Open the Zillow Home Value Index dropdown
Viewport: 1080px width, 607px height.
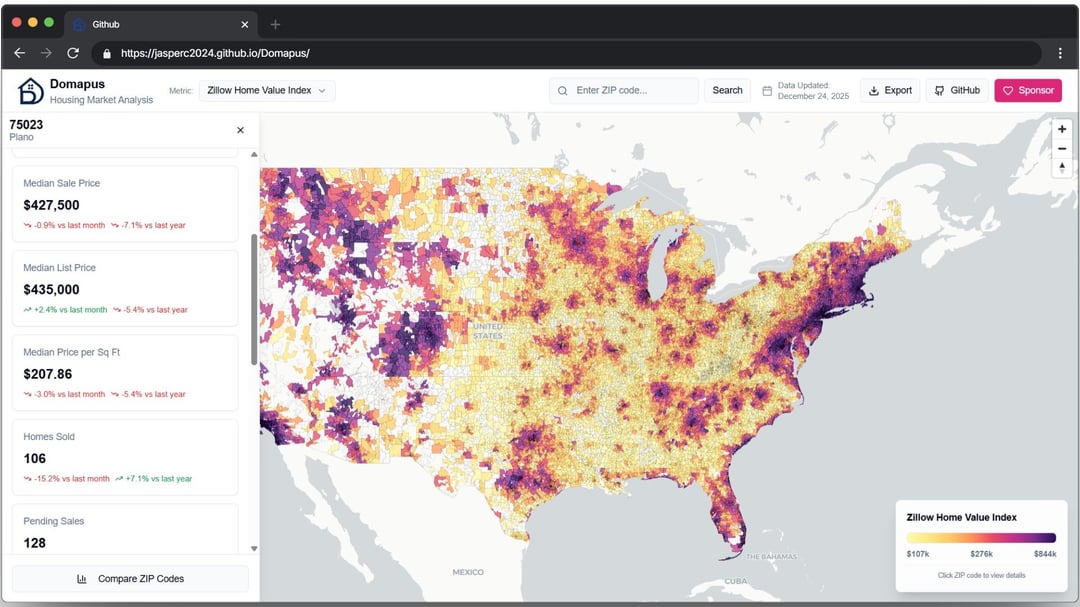point(267,91)
